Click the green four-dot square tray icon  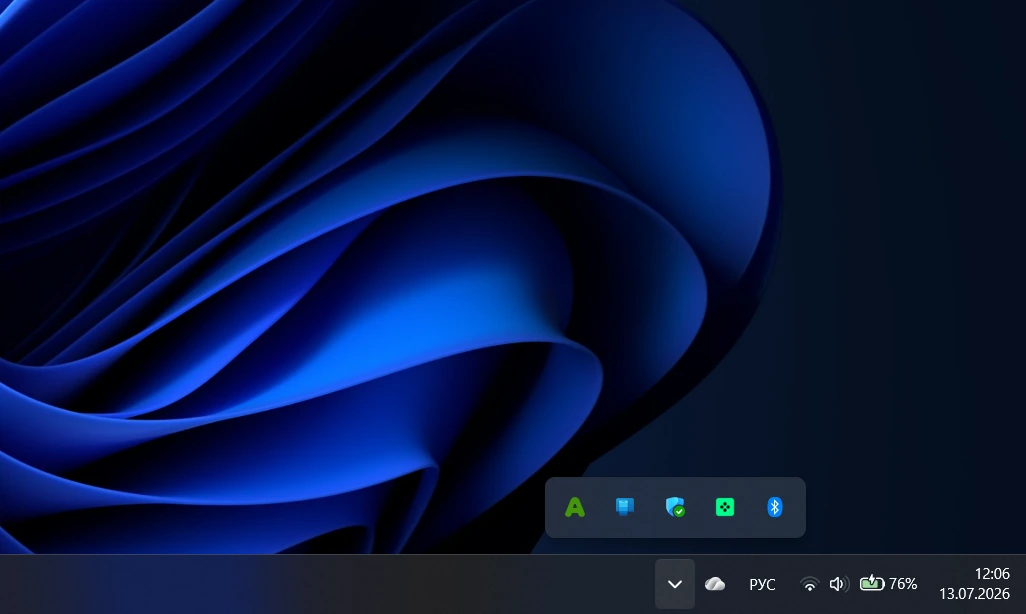point(725,507)
